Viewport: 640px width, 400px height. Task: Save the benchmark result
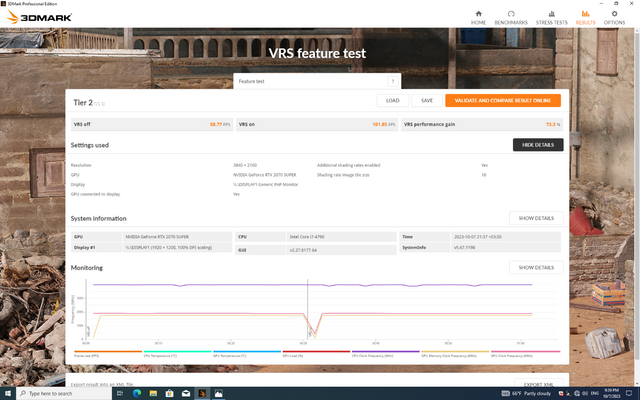[426, 100]
